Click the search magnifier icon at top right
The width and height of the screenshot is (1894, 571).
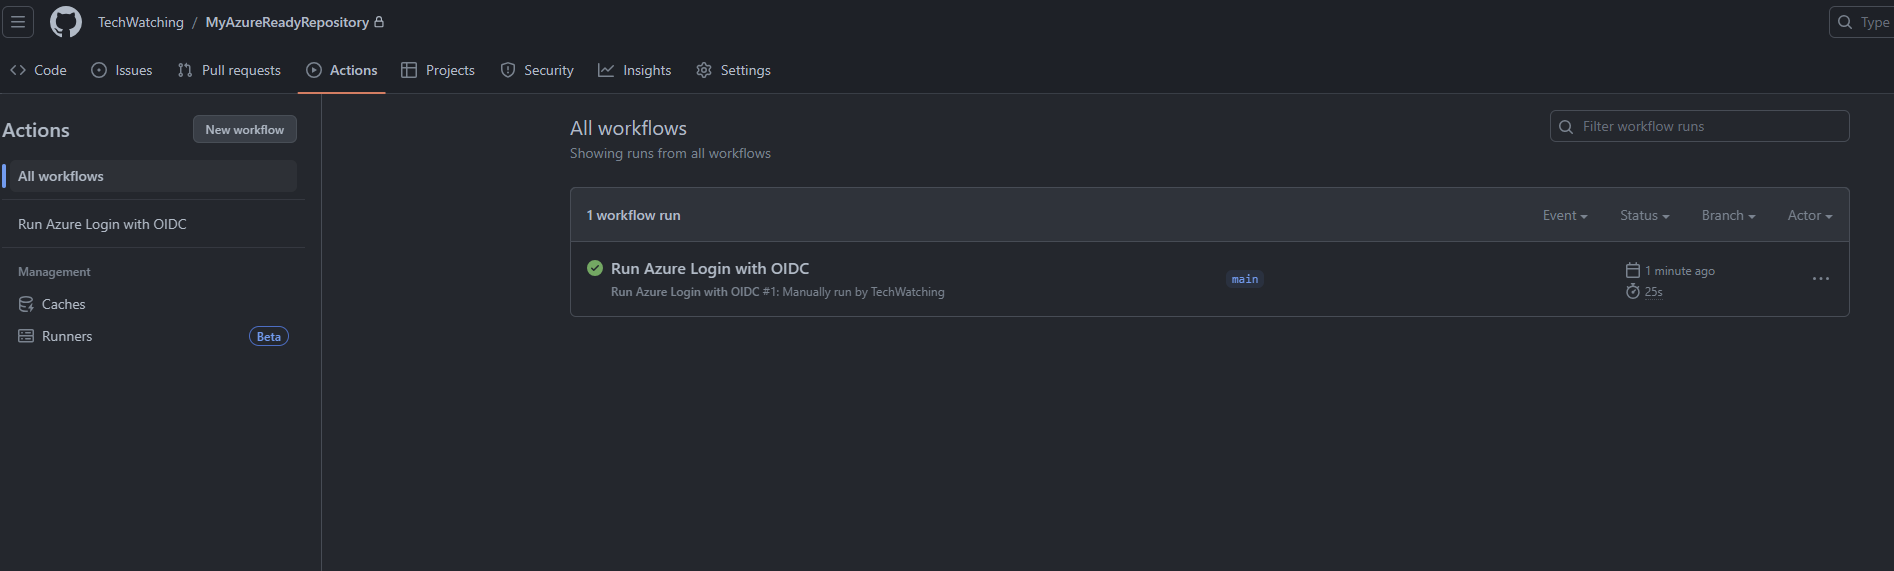pos(1845,22)
